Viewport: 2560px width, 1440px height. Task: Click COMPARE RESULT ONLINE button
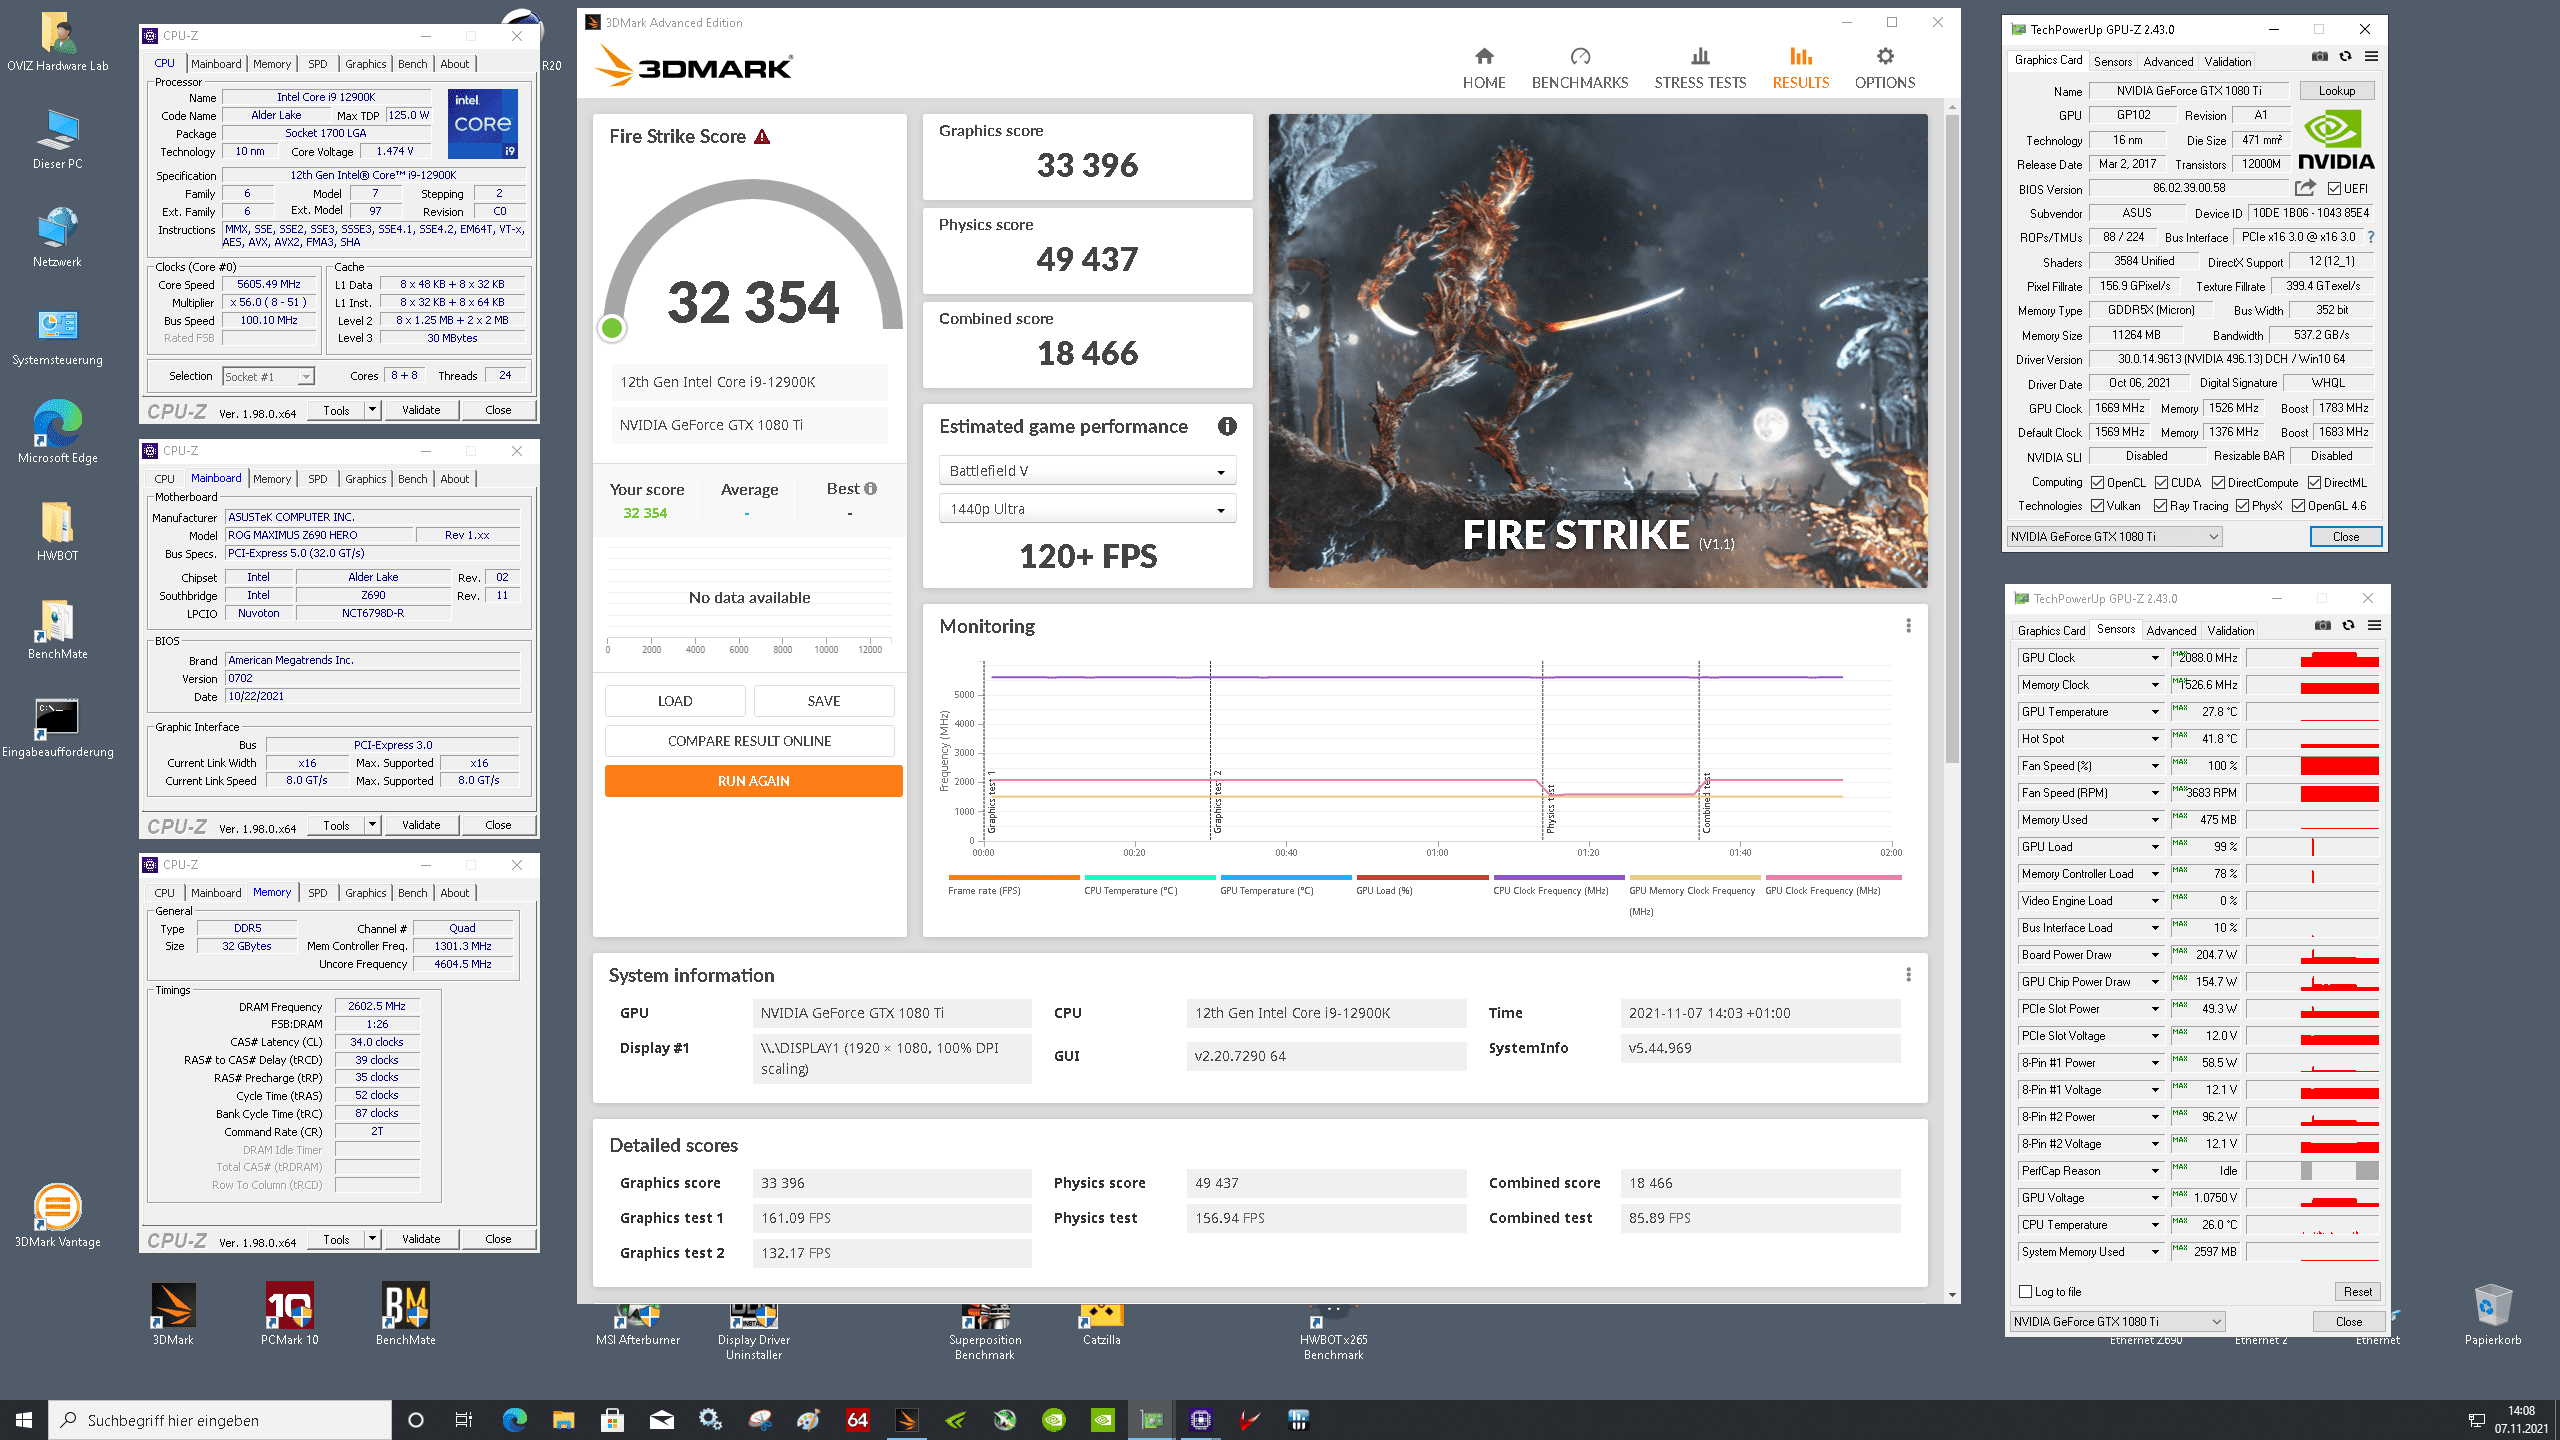pos(749,741)
